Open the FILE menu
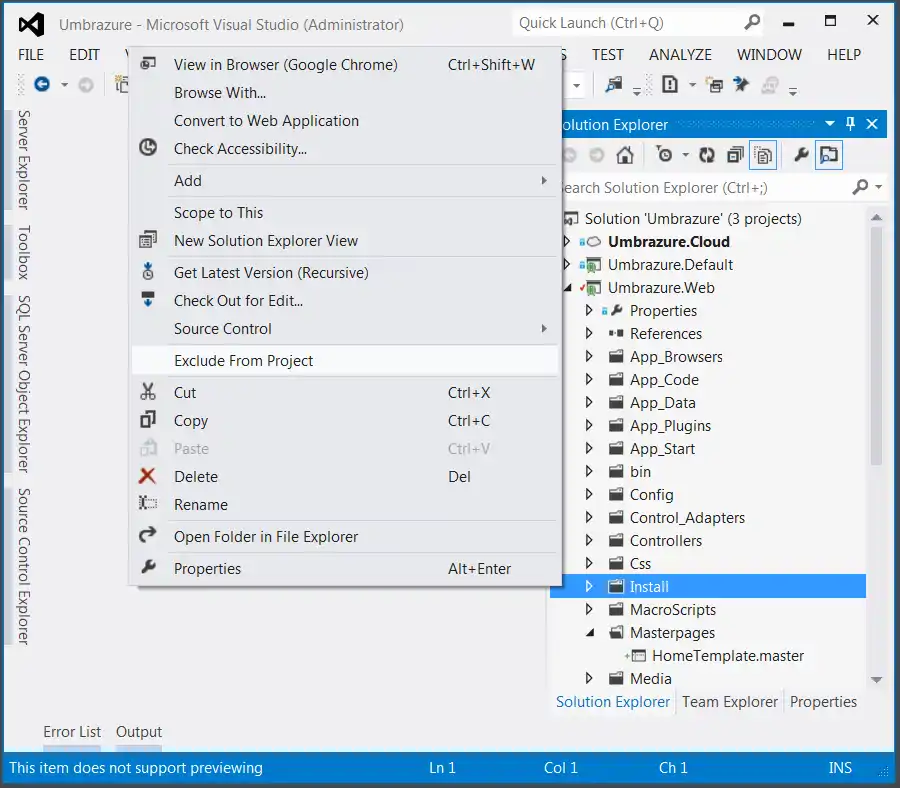900x788 pixels. [30, 55]
